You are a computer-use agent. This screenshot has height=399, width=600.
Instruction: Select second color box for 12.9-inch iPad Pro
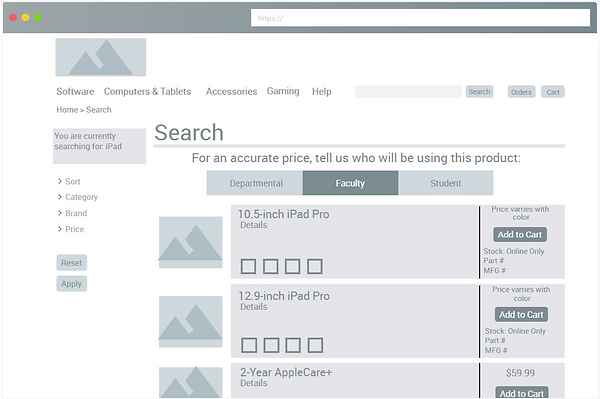[271, 345]
